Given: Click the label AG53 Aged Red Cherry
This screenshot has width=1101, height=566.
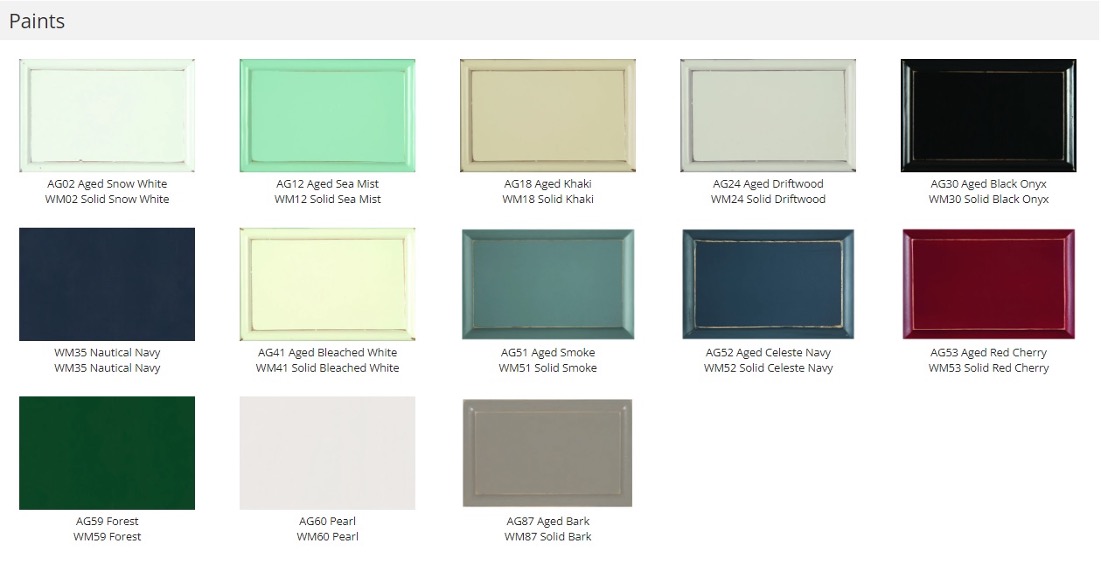Looking at the screenshot, I should coord(989,353).
